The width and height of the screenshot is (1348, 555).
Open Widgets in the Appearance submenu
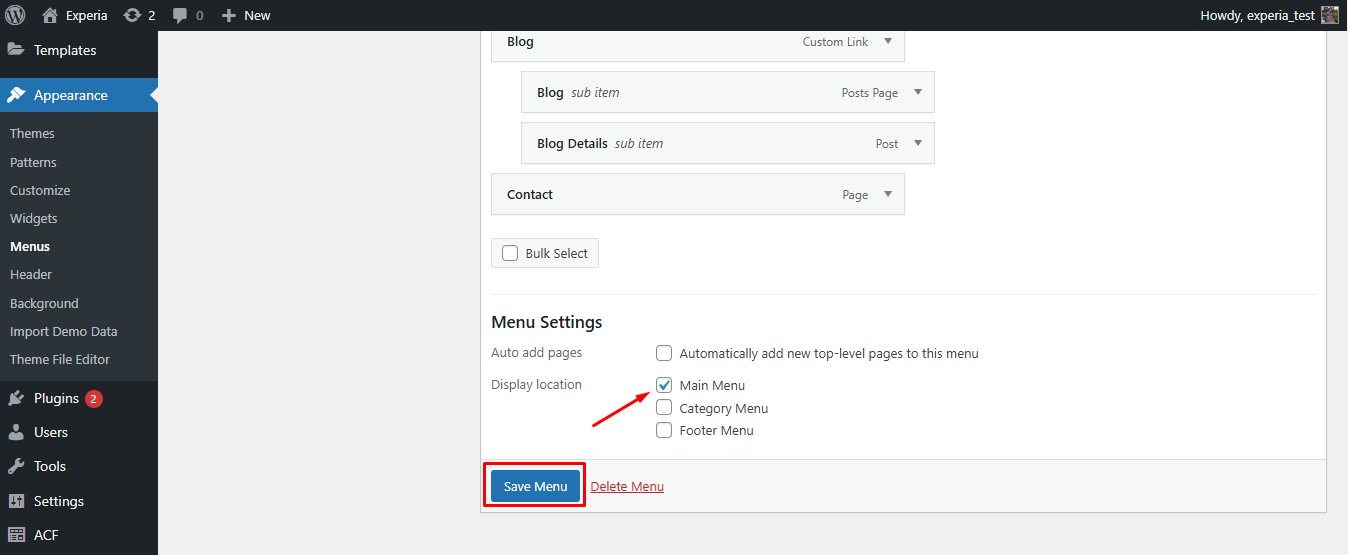point(34,218)
